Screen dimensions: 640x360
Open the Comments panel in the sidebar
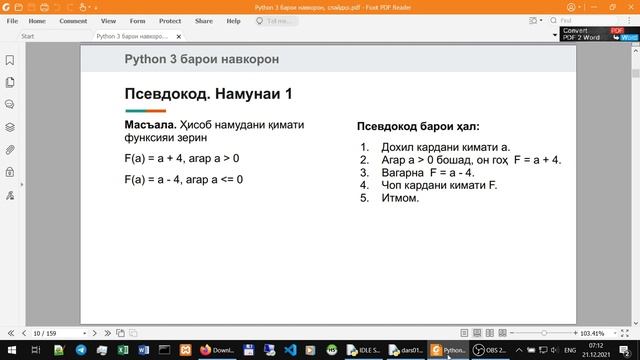click(x=10, y=104)
